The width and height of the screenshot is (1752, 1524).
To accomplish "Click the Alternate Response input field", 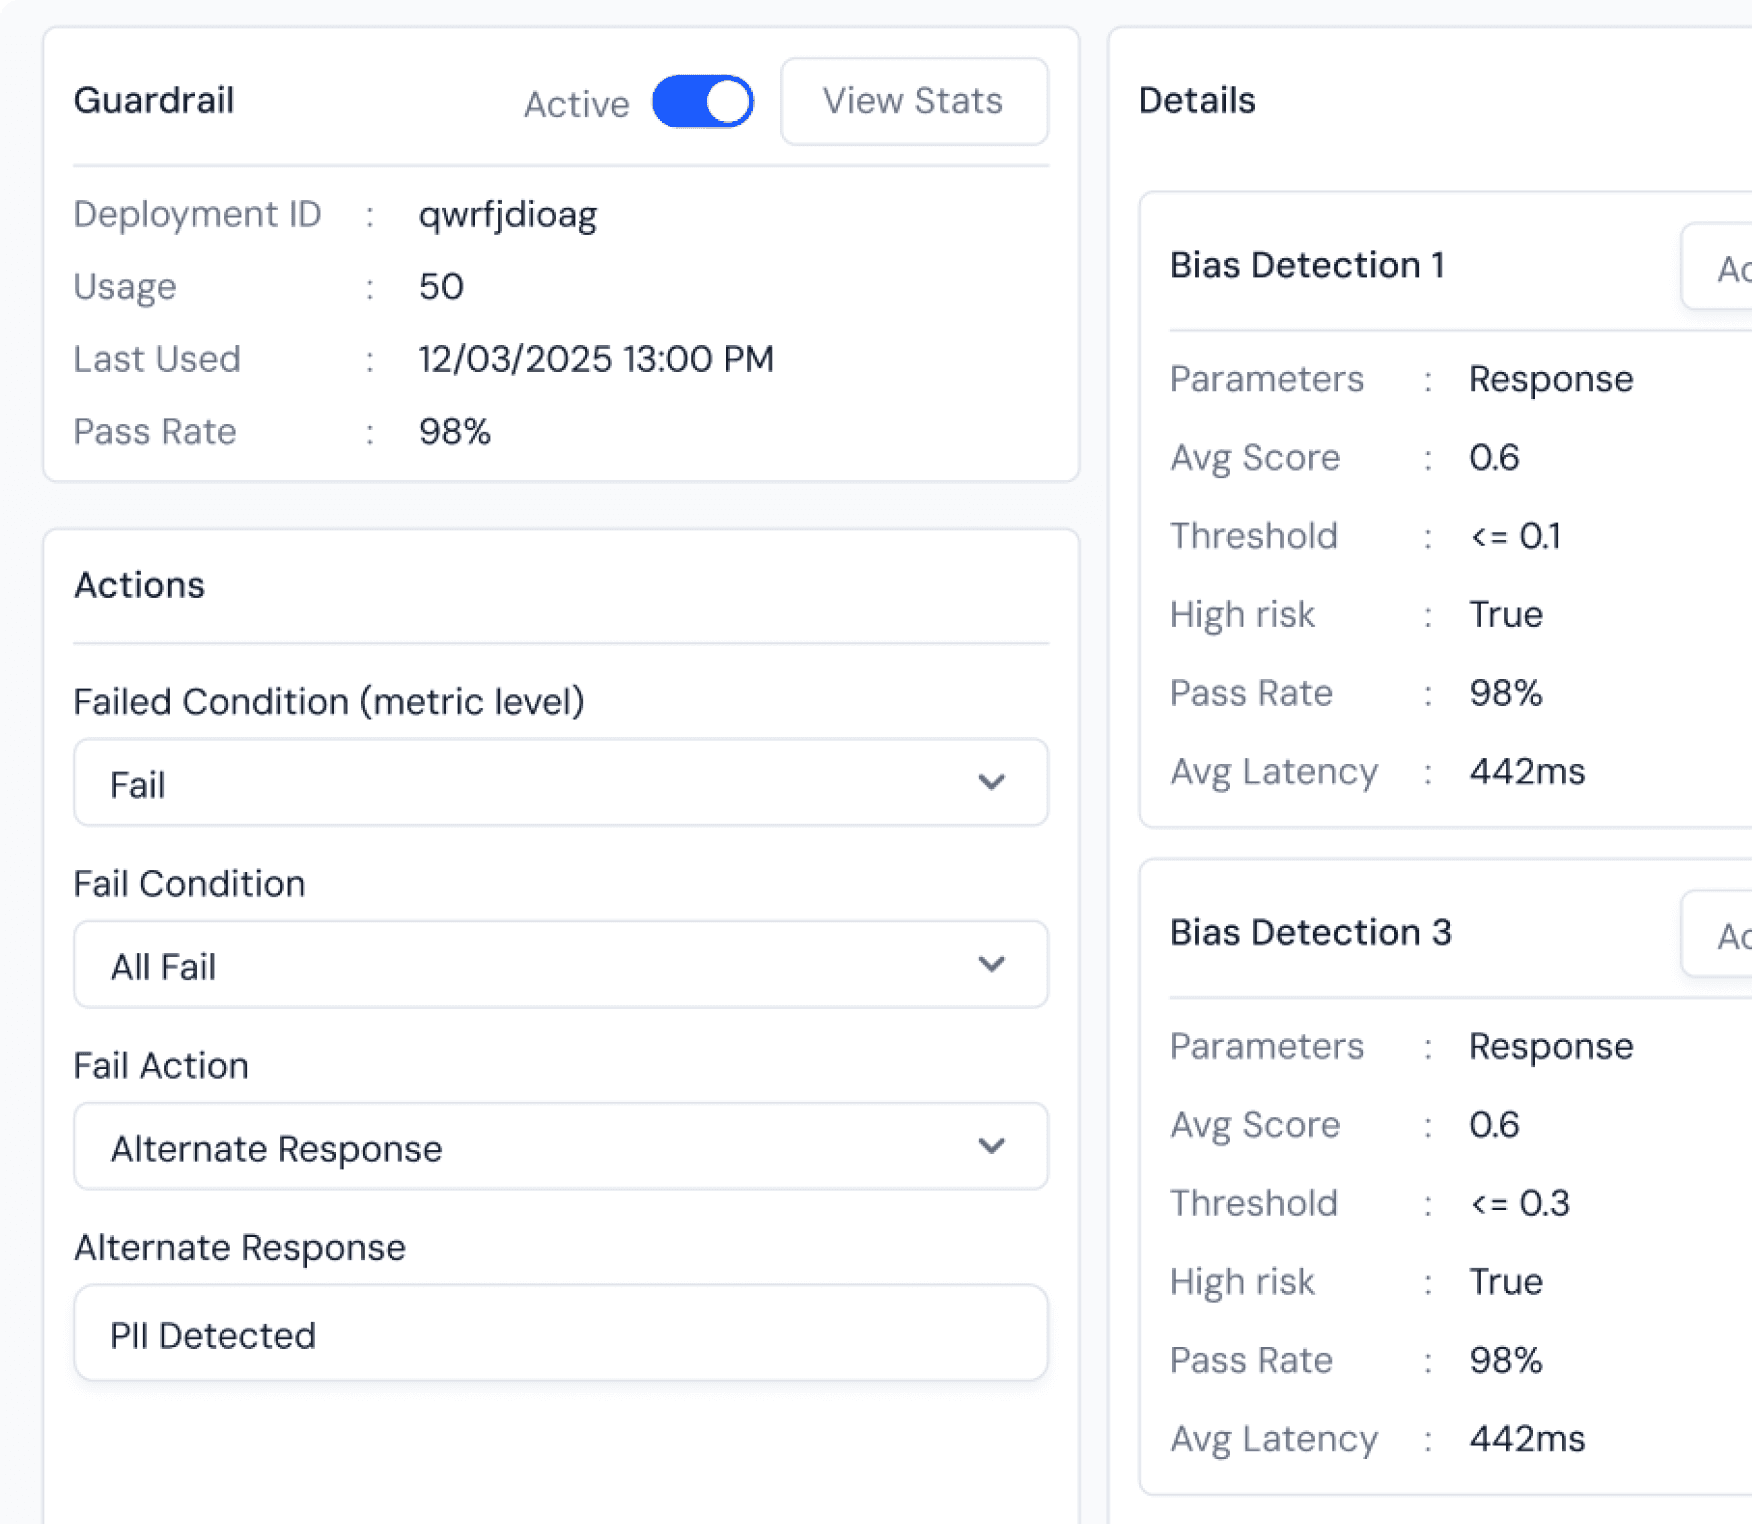I will [561, 1334].
